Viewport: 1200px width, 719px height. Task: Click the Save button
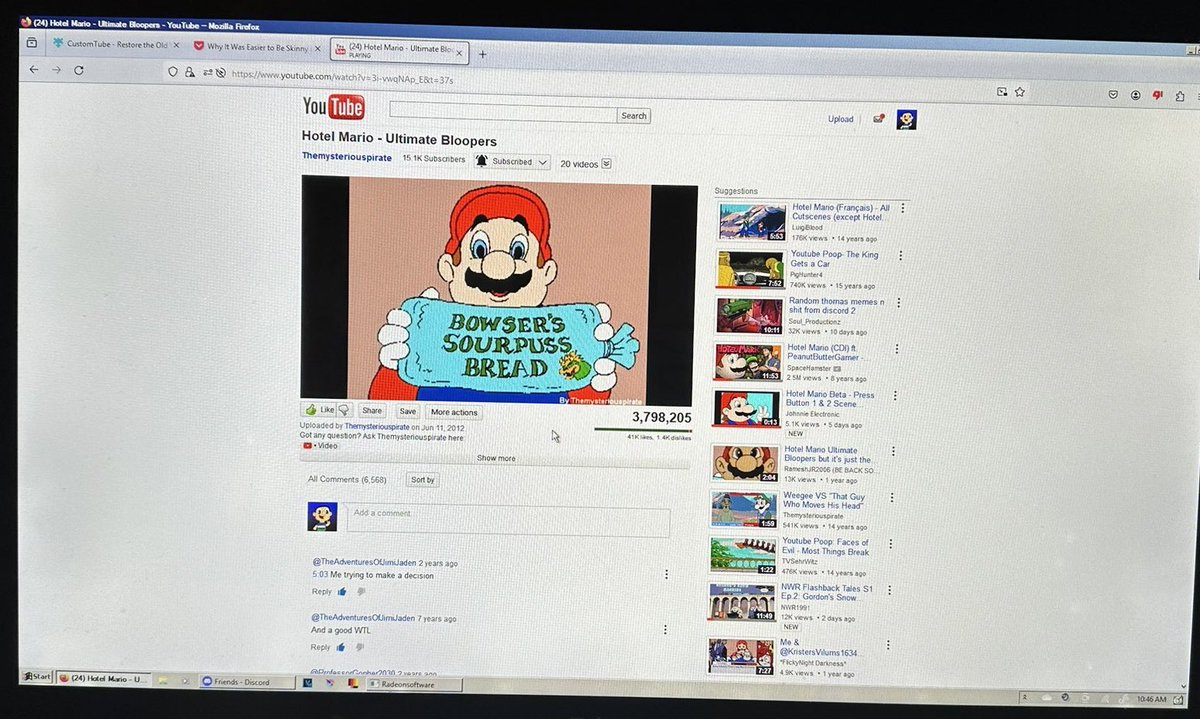coord(407,411)
